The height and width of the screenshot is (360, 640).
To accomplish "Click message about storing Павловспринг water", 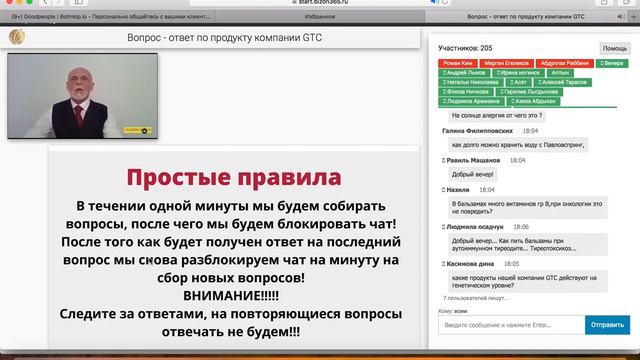I will [518, 145].
